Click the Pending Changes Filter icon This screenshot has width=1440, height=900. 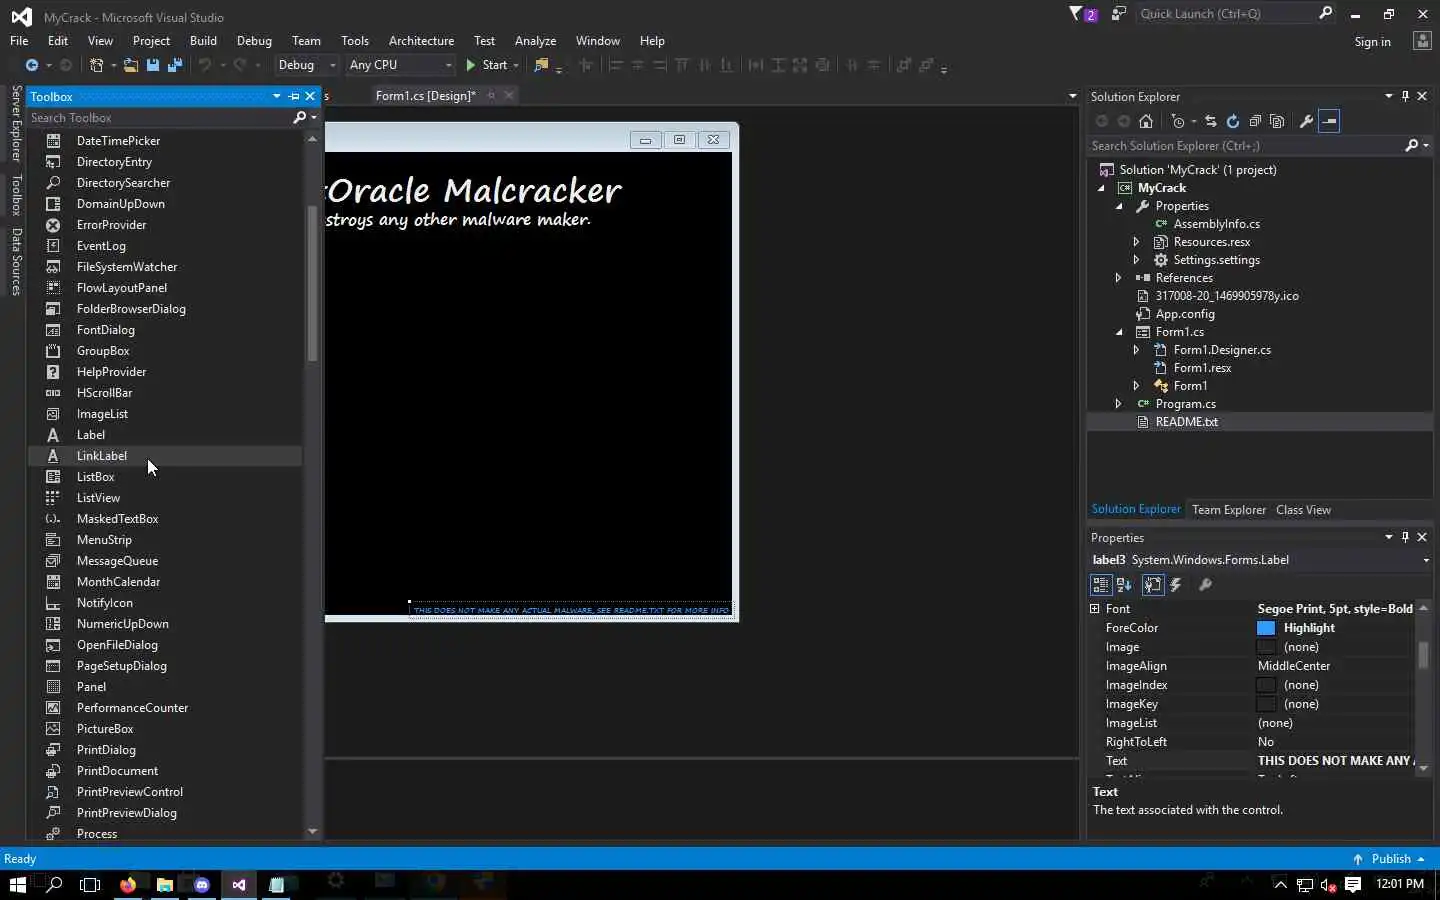click(1178, 121)
